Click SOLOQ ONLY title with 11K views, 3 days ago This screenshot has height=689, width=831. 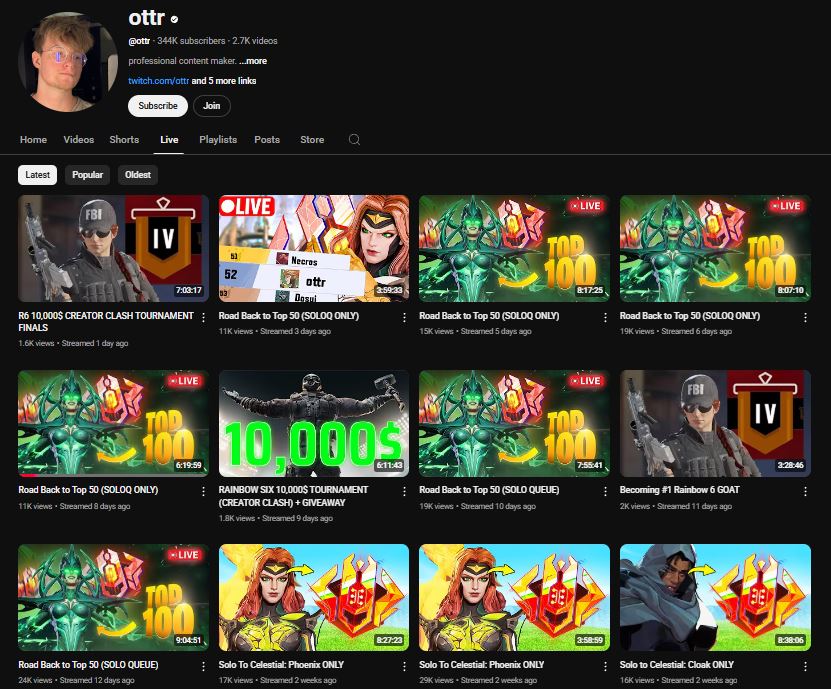pyautogui.click(x=289, y=316)
